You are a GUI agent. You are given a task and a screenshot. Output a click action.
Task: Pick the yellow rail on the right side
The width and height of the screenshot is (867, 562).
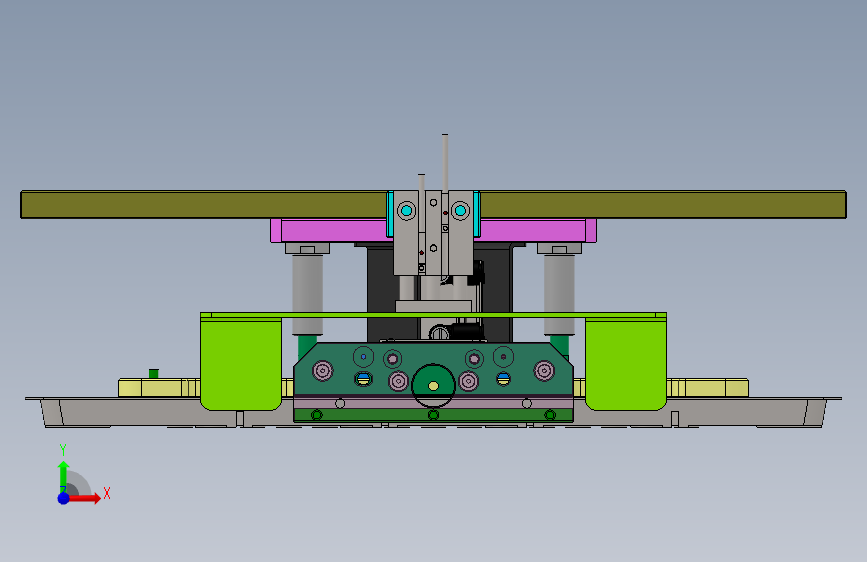click(x=708, y=388)
